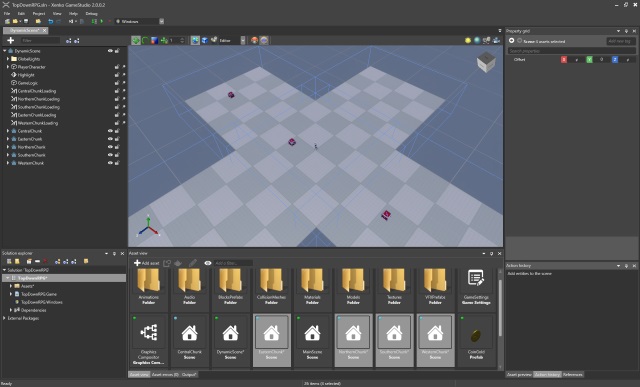Expand the CentralChunk scene node
Image resolution: width=640 pixels, height=387 pixels.
tap(8, 131)
